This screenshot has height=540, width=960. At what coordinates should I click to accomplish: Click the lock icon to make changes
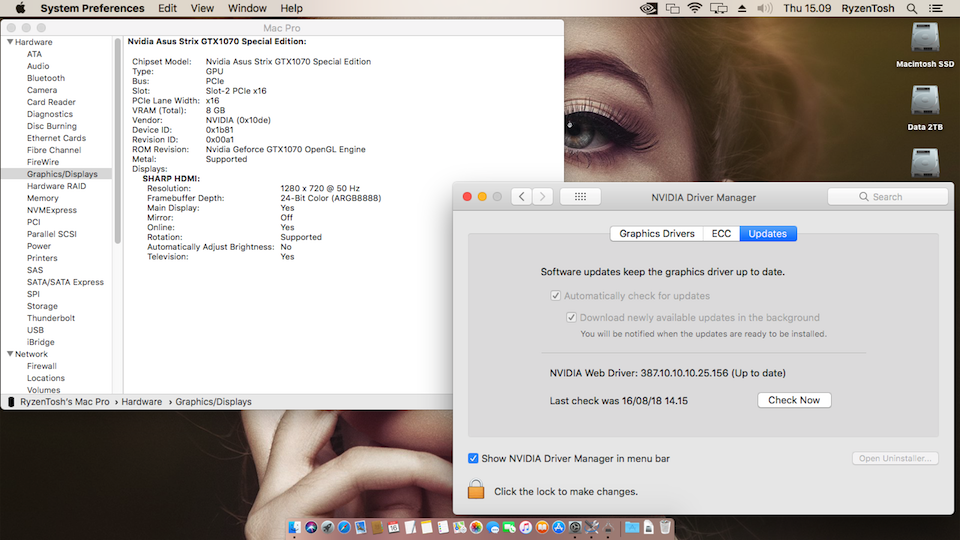pyautogui.click(x=476, y=489)
